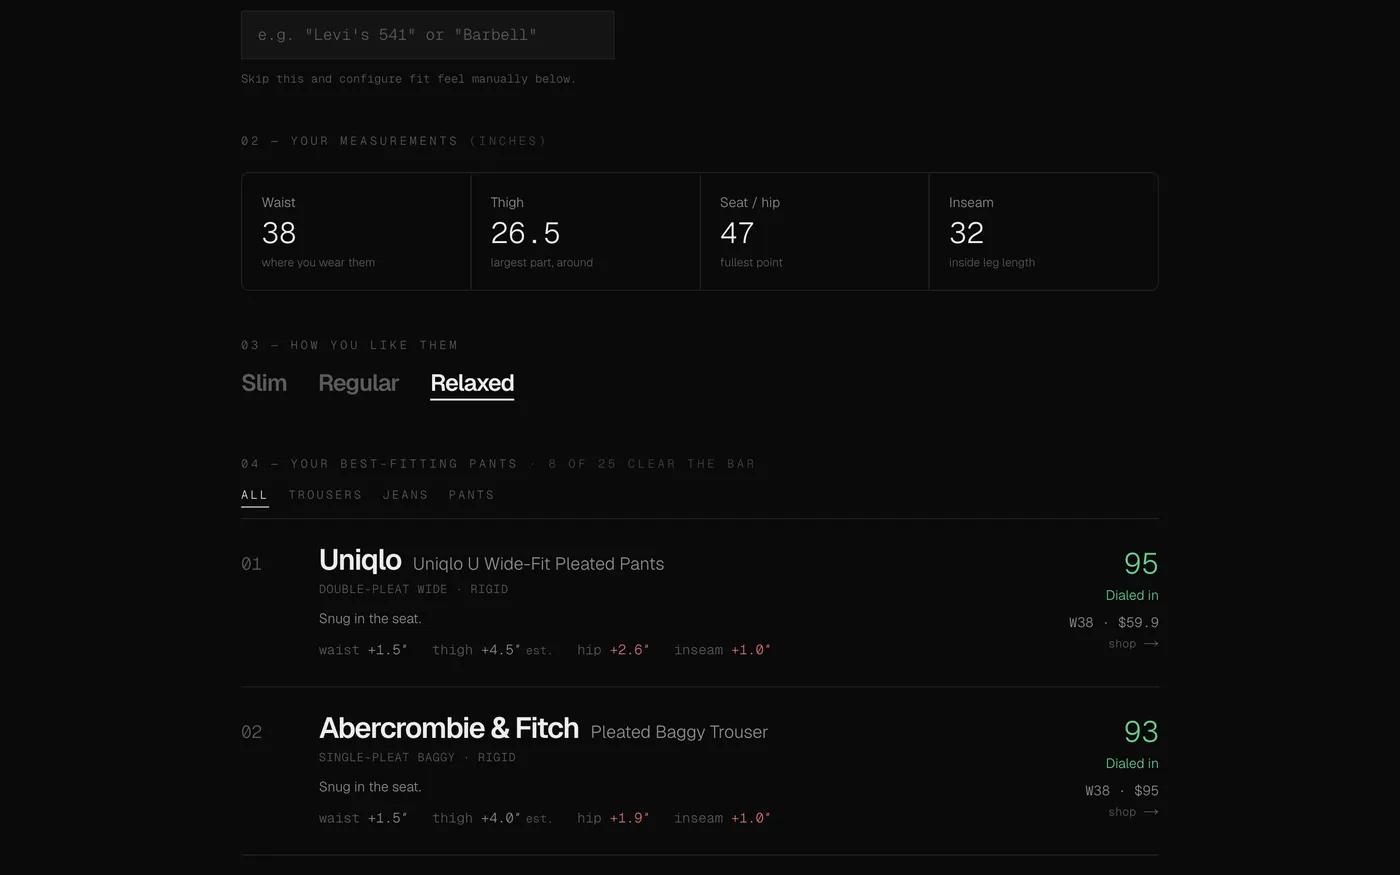Click the rank number 02
1400x875 pixels.
(x=252, y=732)
